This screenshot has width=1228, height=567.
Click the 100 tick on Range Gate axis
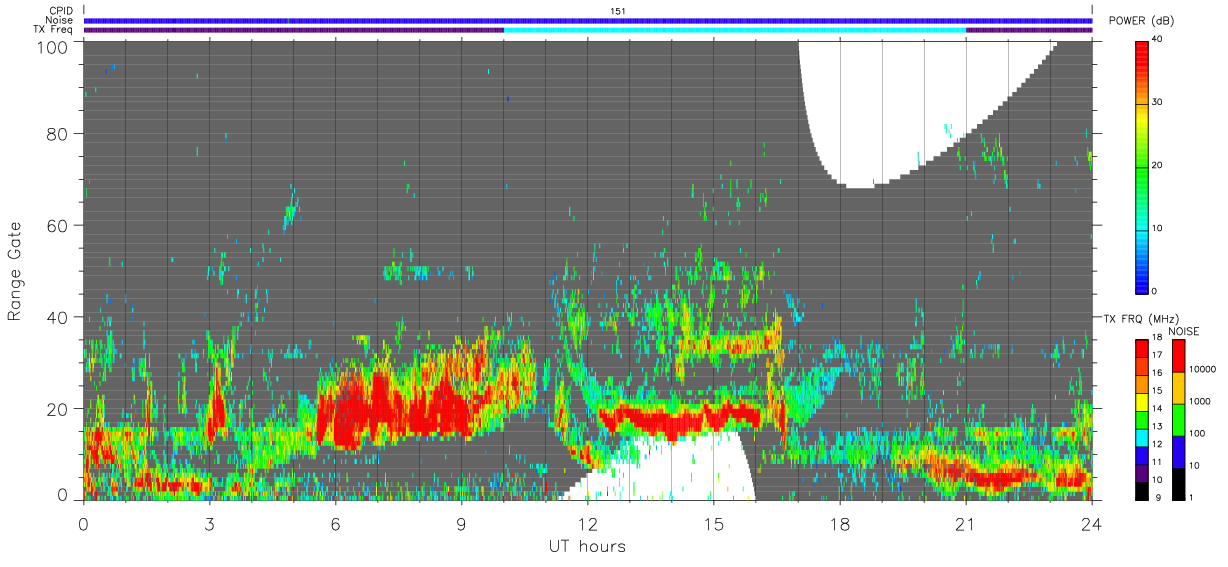[54, 46]
